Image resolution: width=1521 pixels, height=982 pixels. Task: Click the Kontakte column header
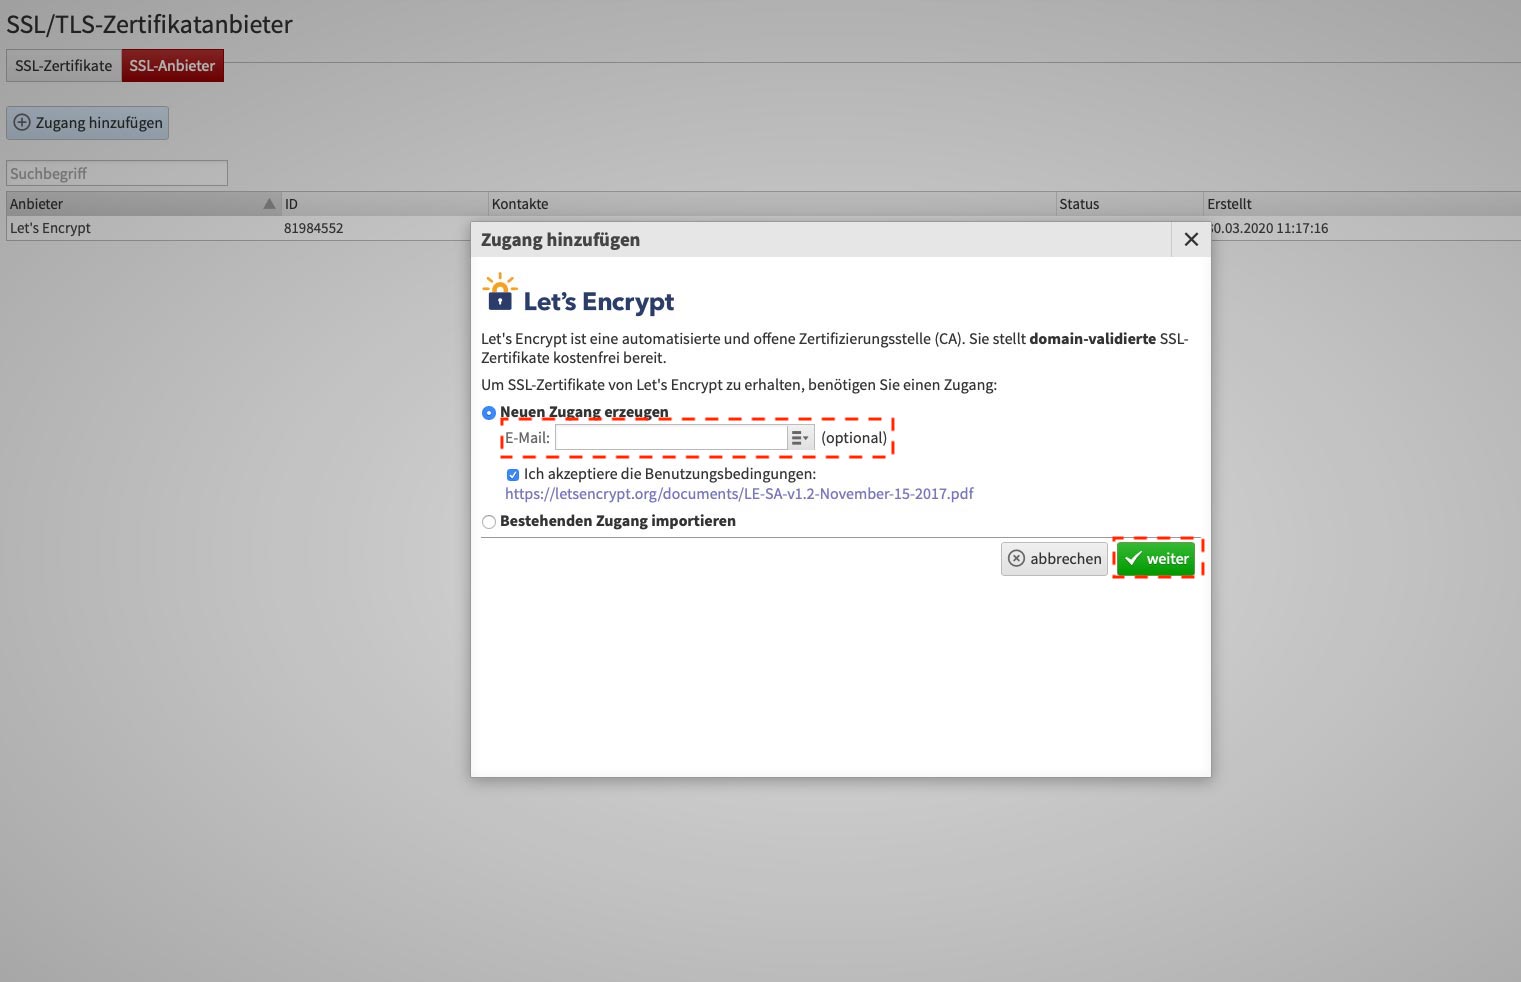pos(772,204)
